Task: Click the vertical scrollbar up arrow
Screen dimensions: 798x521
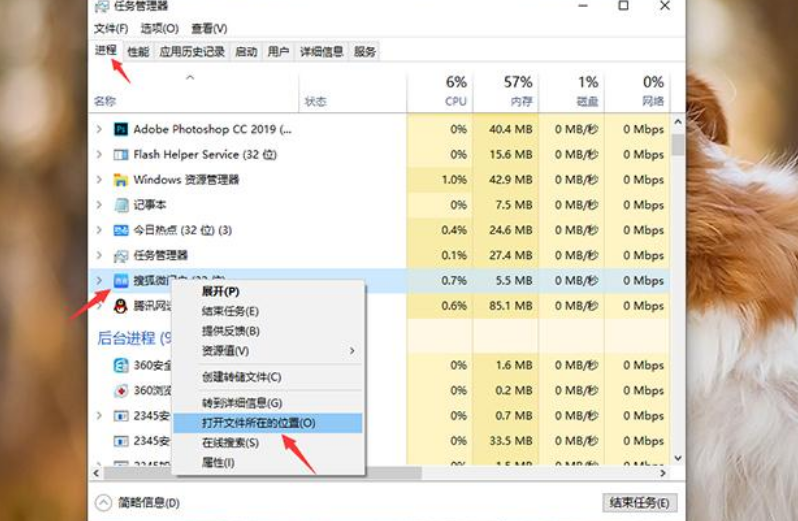Action: pyautogui.click(x=678, y=122)
